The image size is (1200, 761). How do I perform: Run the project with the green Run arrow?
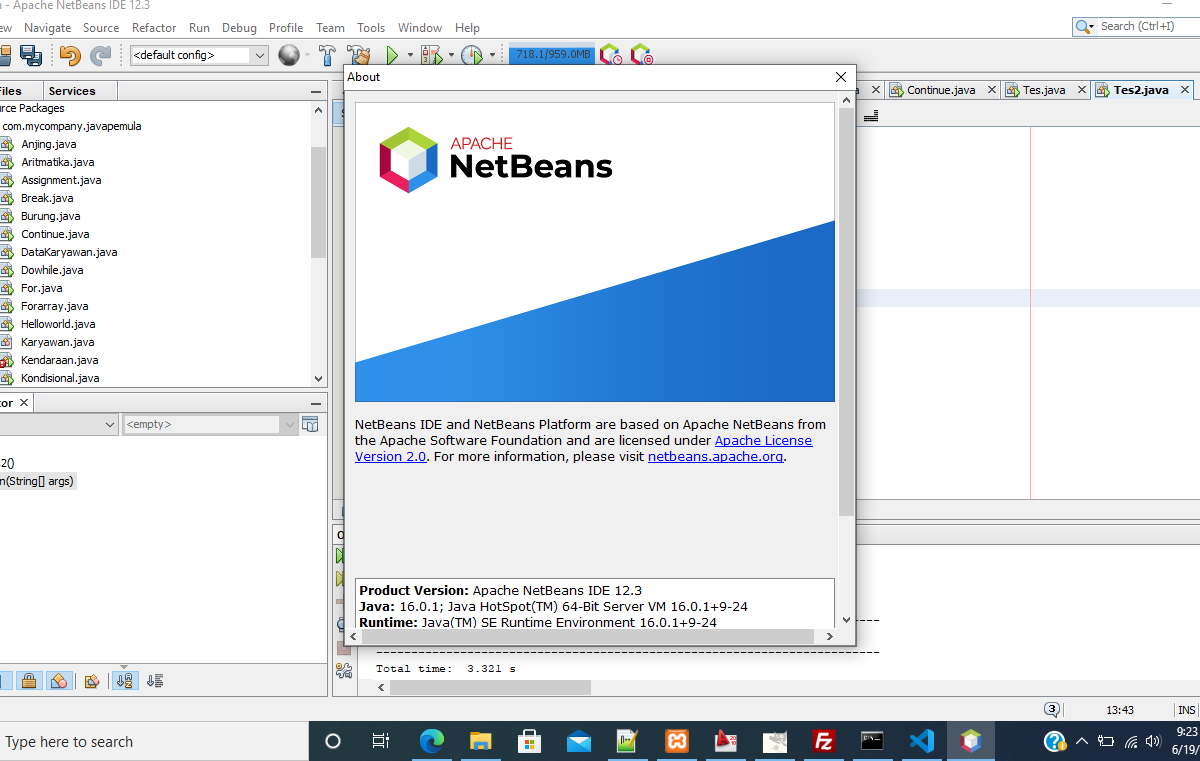click(x=394, y=55)
